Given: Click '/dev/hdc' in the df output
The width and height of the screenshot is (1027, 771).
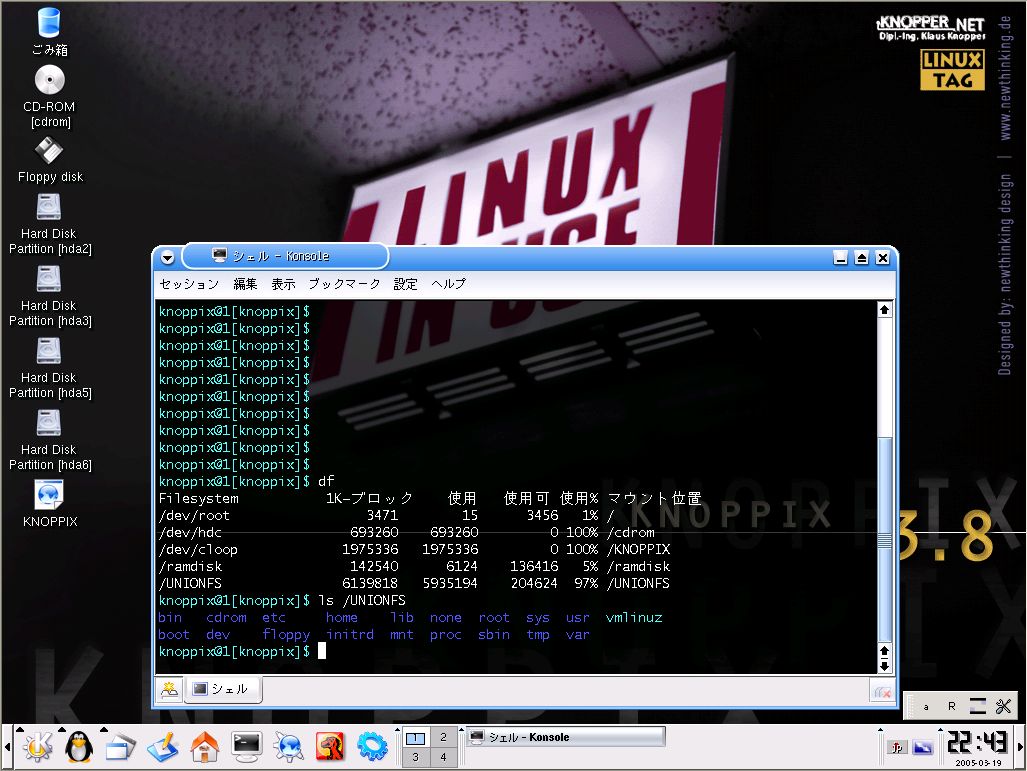Looking at the screenshot, I should click(x=190, y=532).
